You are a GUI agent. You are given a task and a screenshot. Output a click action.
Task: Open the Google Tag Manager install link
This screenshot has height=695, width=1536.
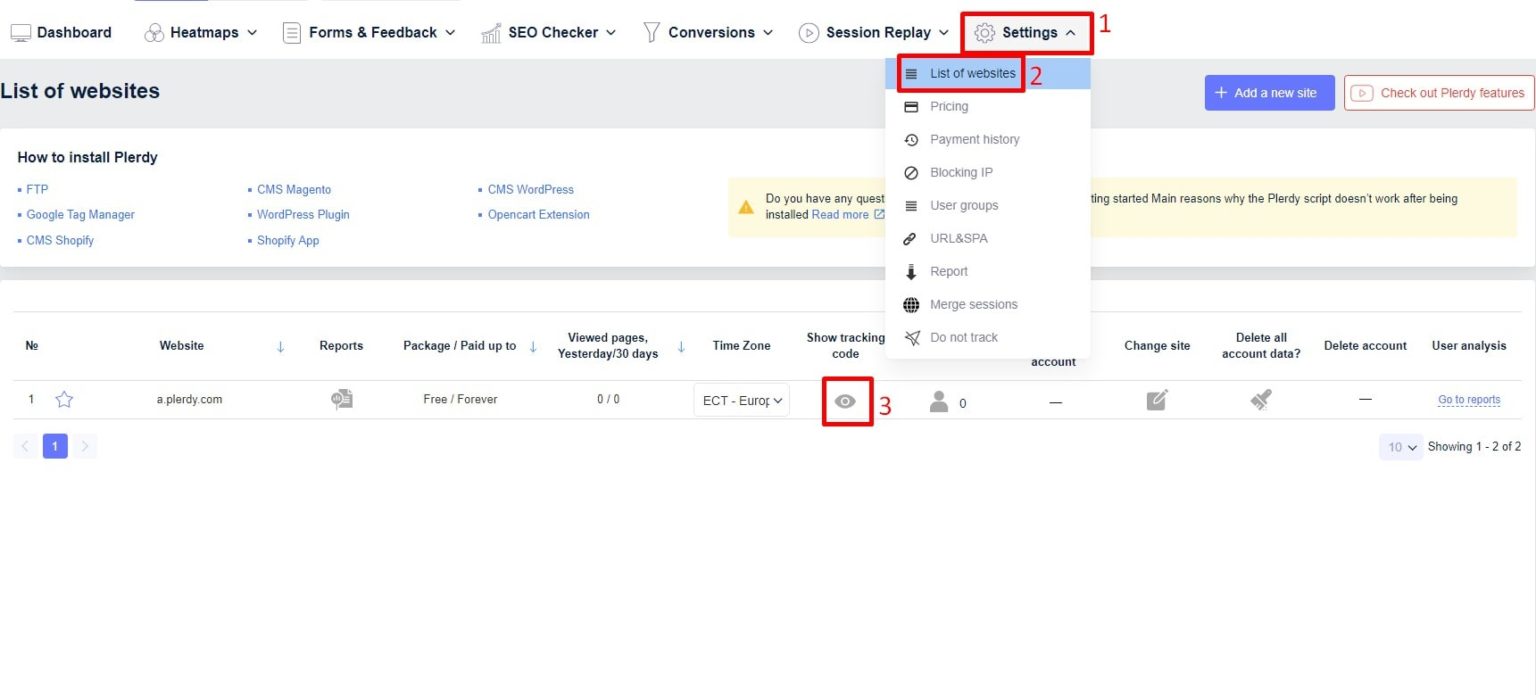(x=82, y=214)
